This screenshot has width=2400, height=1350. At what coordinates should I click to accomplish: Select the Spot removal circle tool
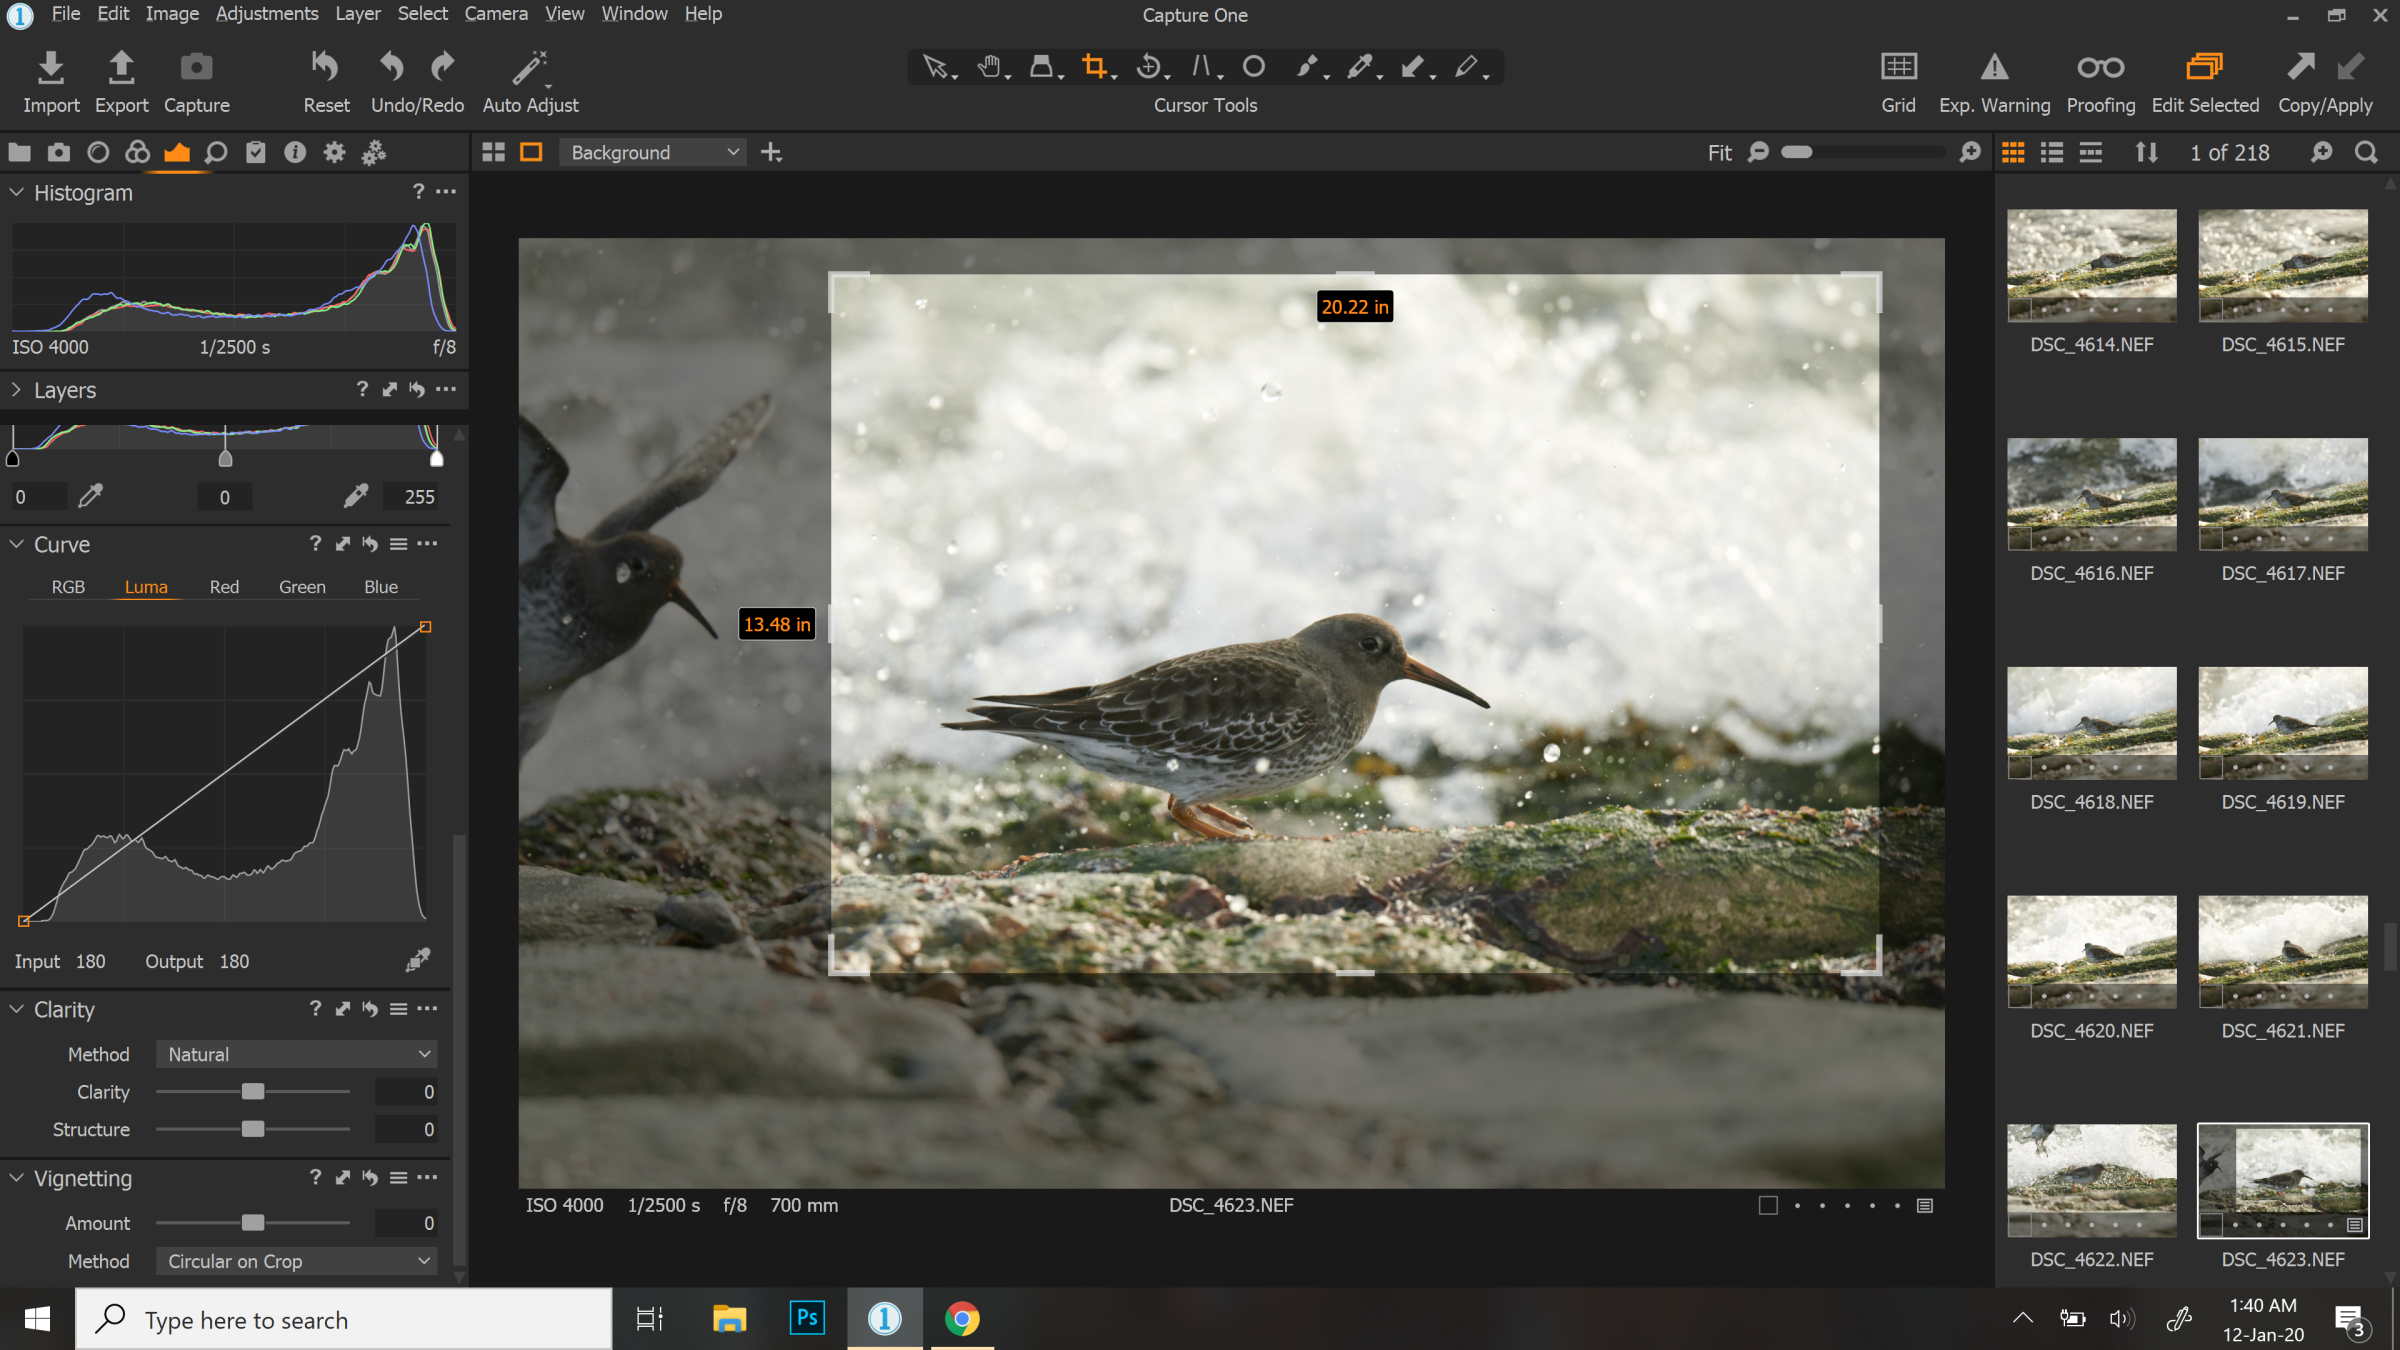click(x=1253, y=67)
